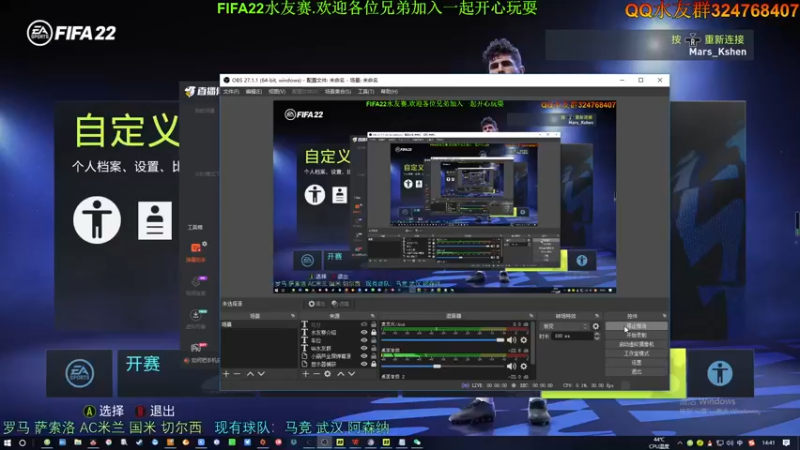This screenshot has height=450, width=800.
Task: Open the 编辑(E) menu
Action: (254, 92)
